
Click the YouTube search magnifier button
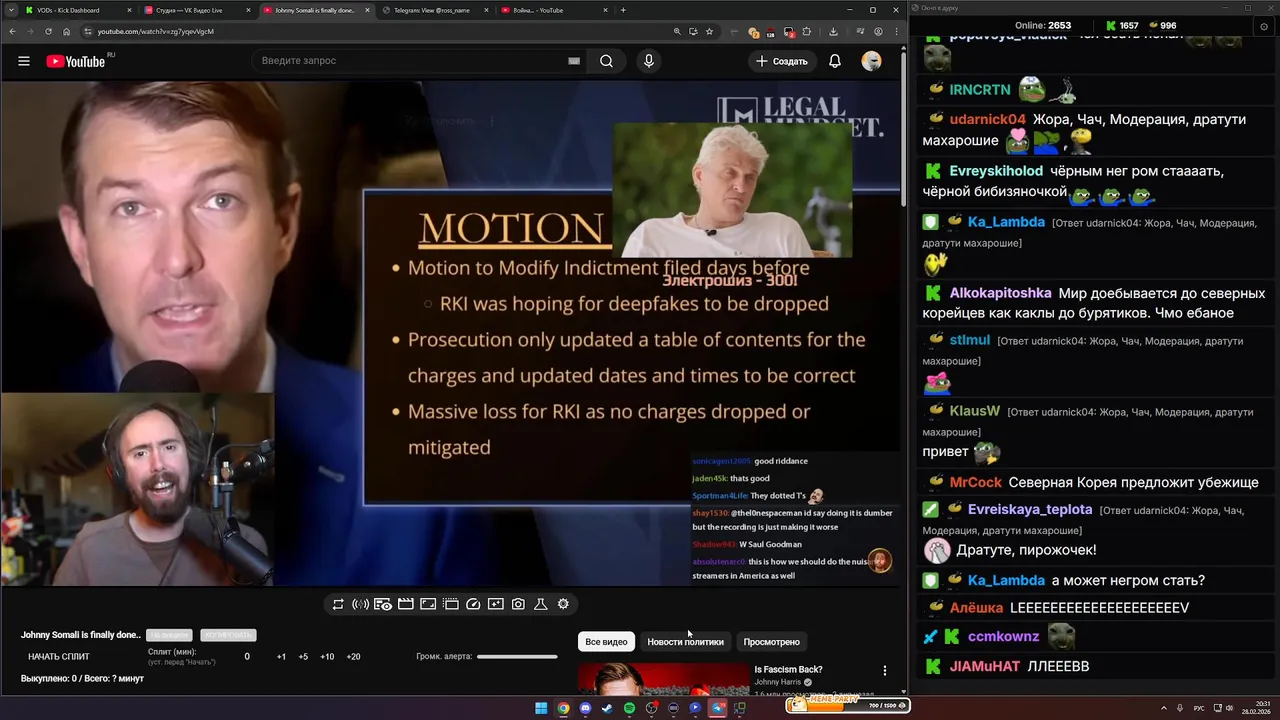click(x=606, y=61)
